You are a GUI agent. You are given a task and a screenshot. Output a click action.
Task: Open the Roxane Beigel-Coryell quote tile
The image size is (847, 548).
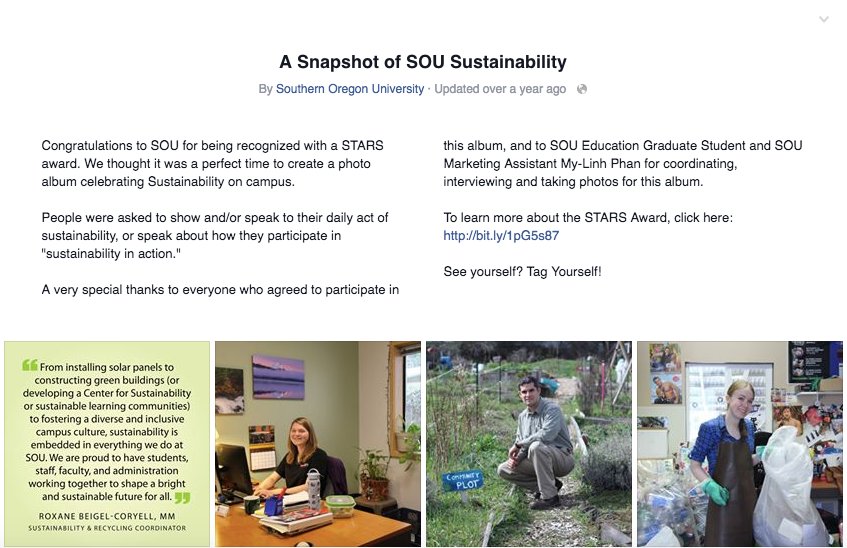point(107,444)
